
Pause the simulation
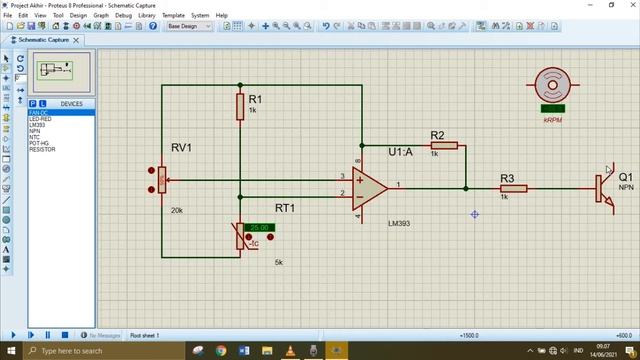(48, 335)
